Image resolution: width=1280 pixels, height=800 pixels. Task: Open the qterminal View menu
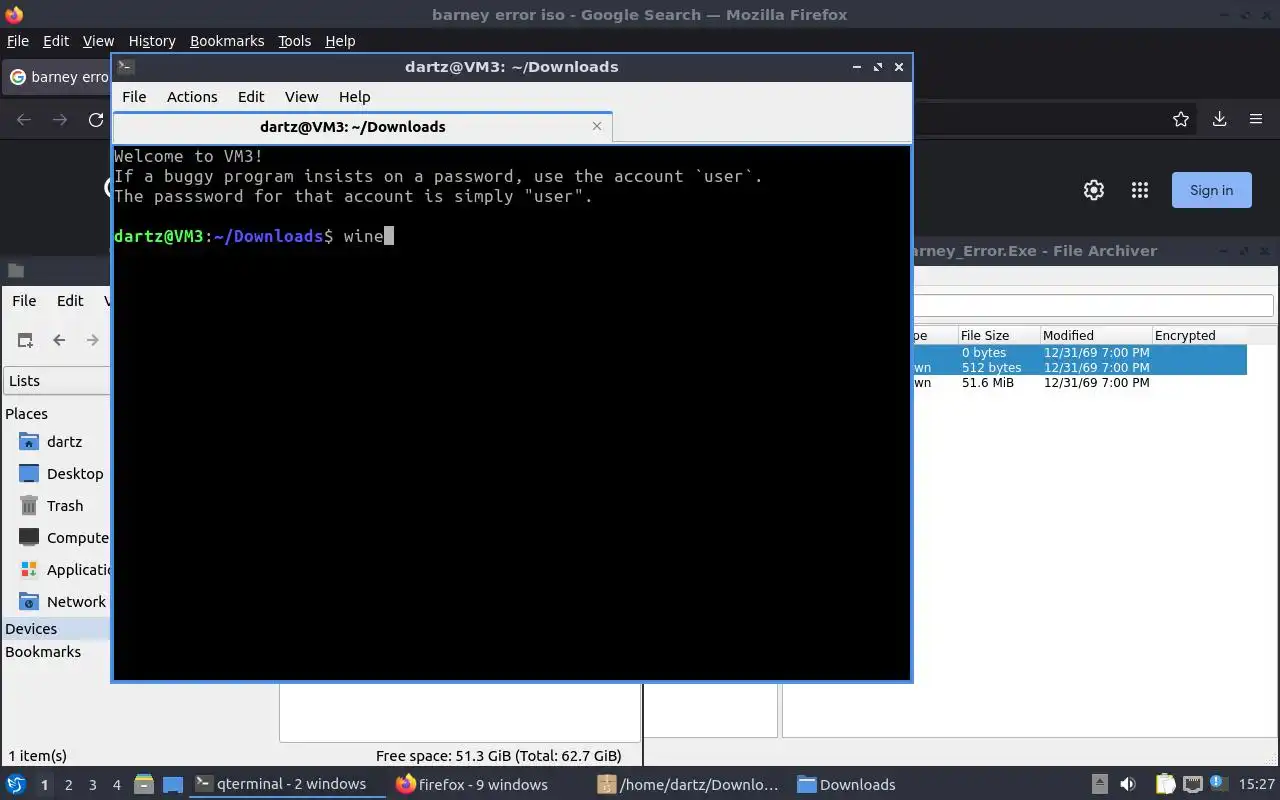click(x=301, y=97)
